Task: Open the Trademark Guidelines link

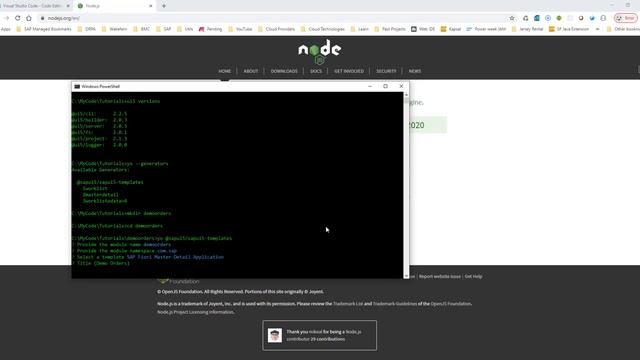Action: 395,304
